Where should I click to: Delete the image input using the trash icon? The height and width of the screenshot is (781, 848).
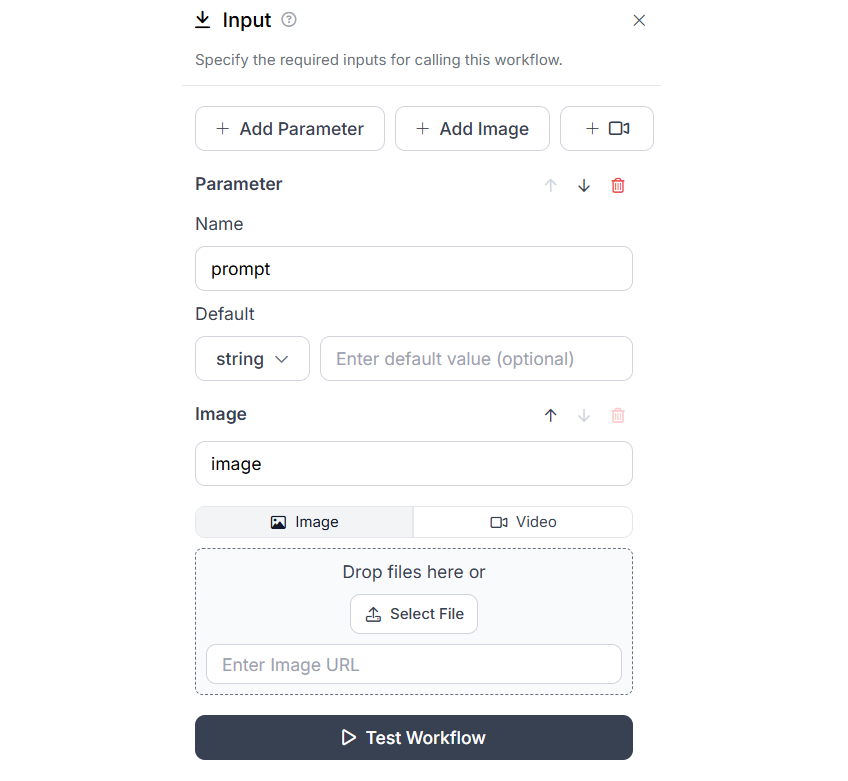click(x=618, y=415)
